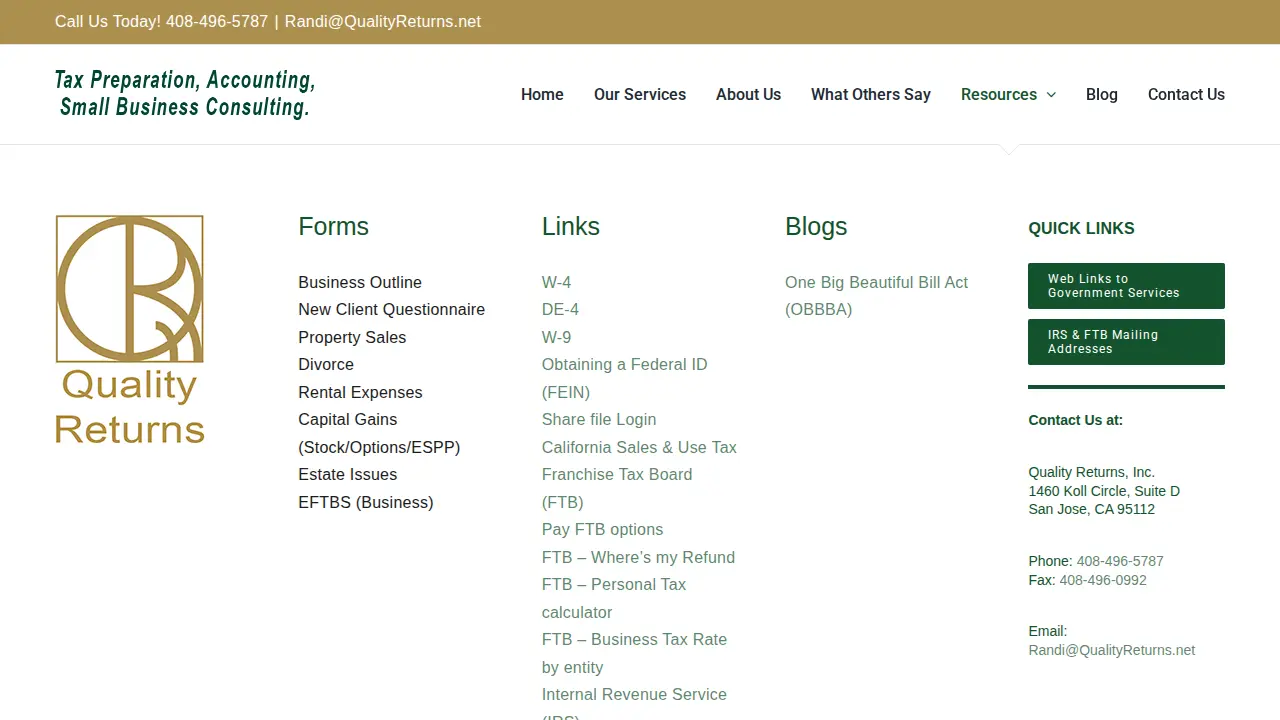Visit the Franchise Tax Board (FTB) link

tap(617, 489)
